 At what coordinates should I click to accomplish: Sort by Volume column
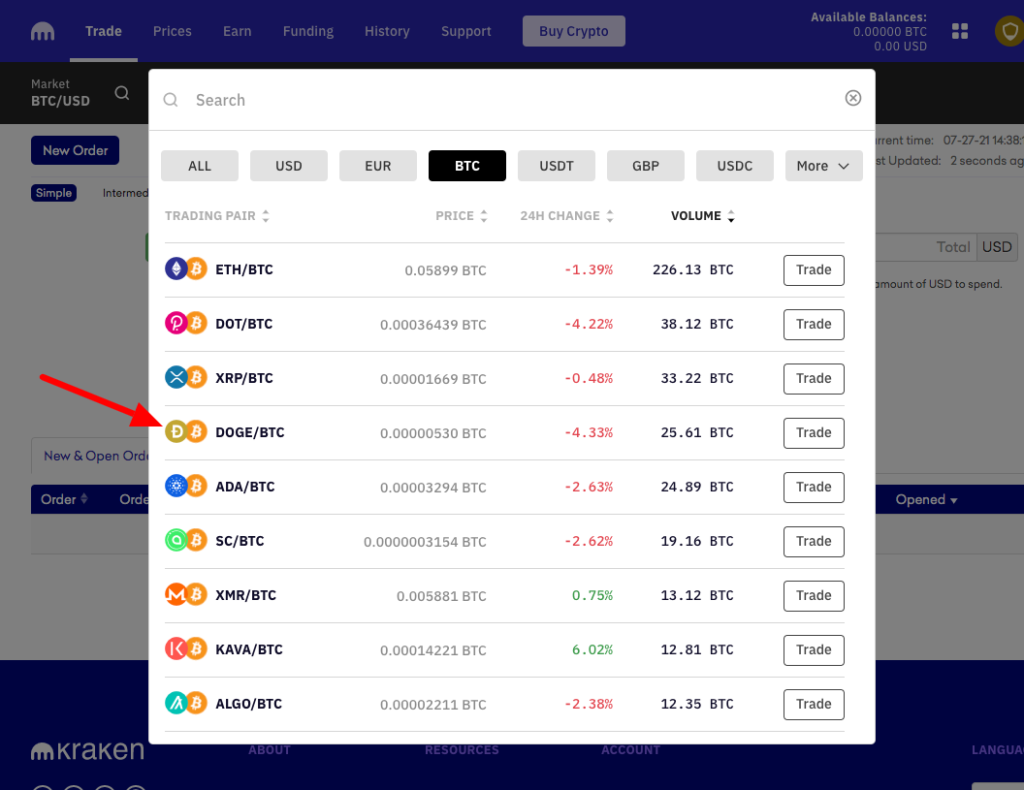[703, 215]
